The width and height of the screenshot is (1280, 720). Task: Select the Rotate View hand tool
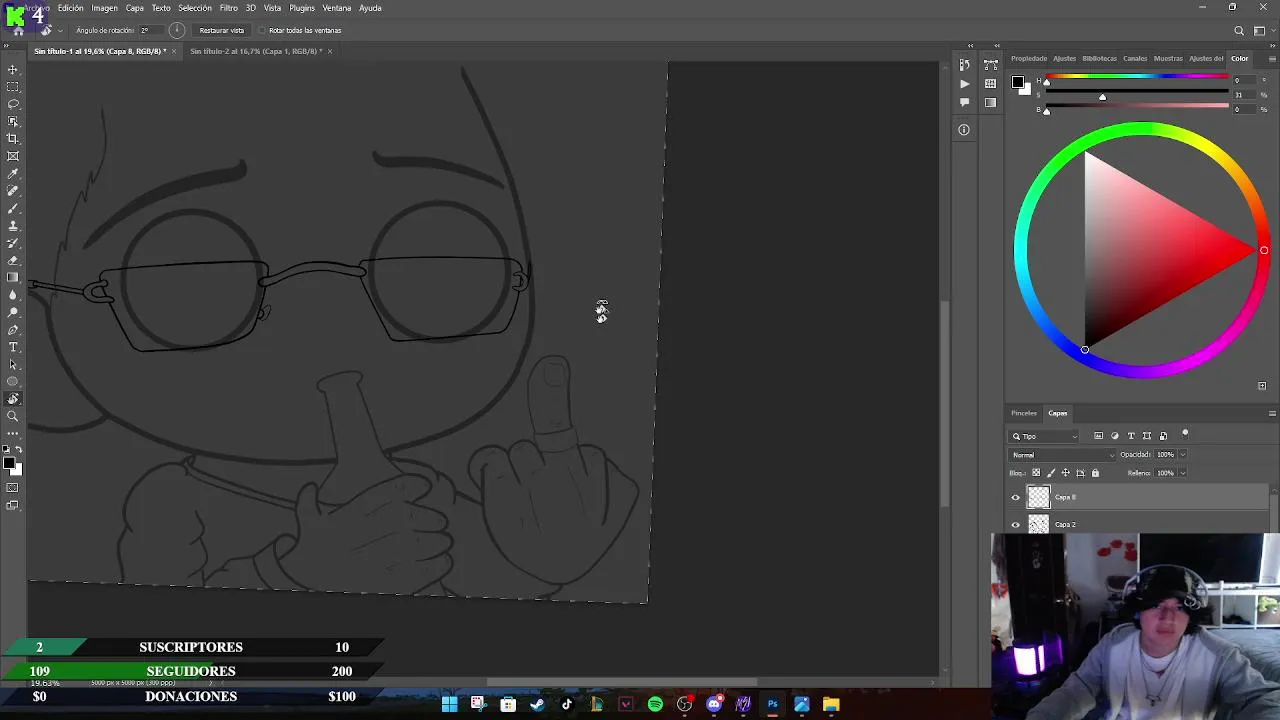(x=13, y=399)
